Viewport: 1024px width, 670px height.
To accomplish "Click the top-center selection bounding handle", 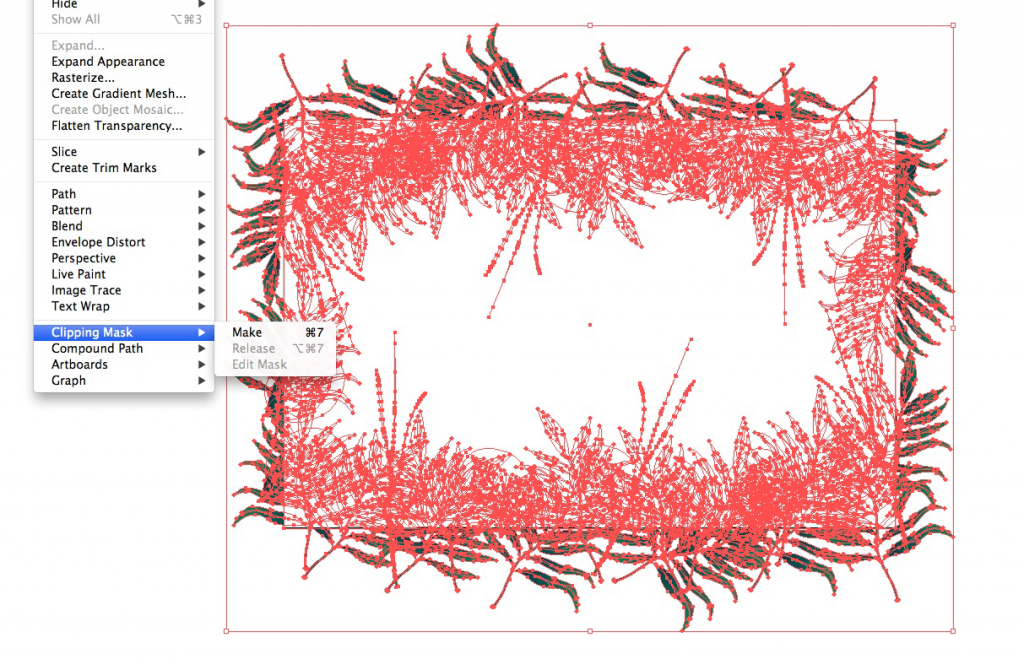I will point(590,25).
